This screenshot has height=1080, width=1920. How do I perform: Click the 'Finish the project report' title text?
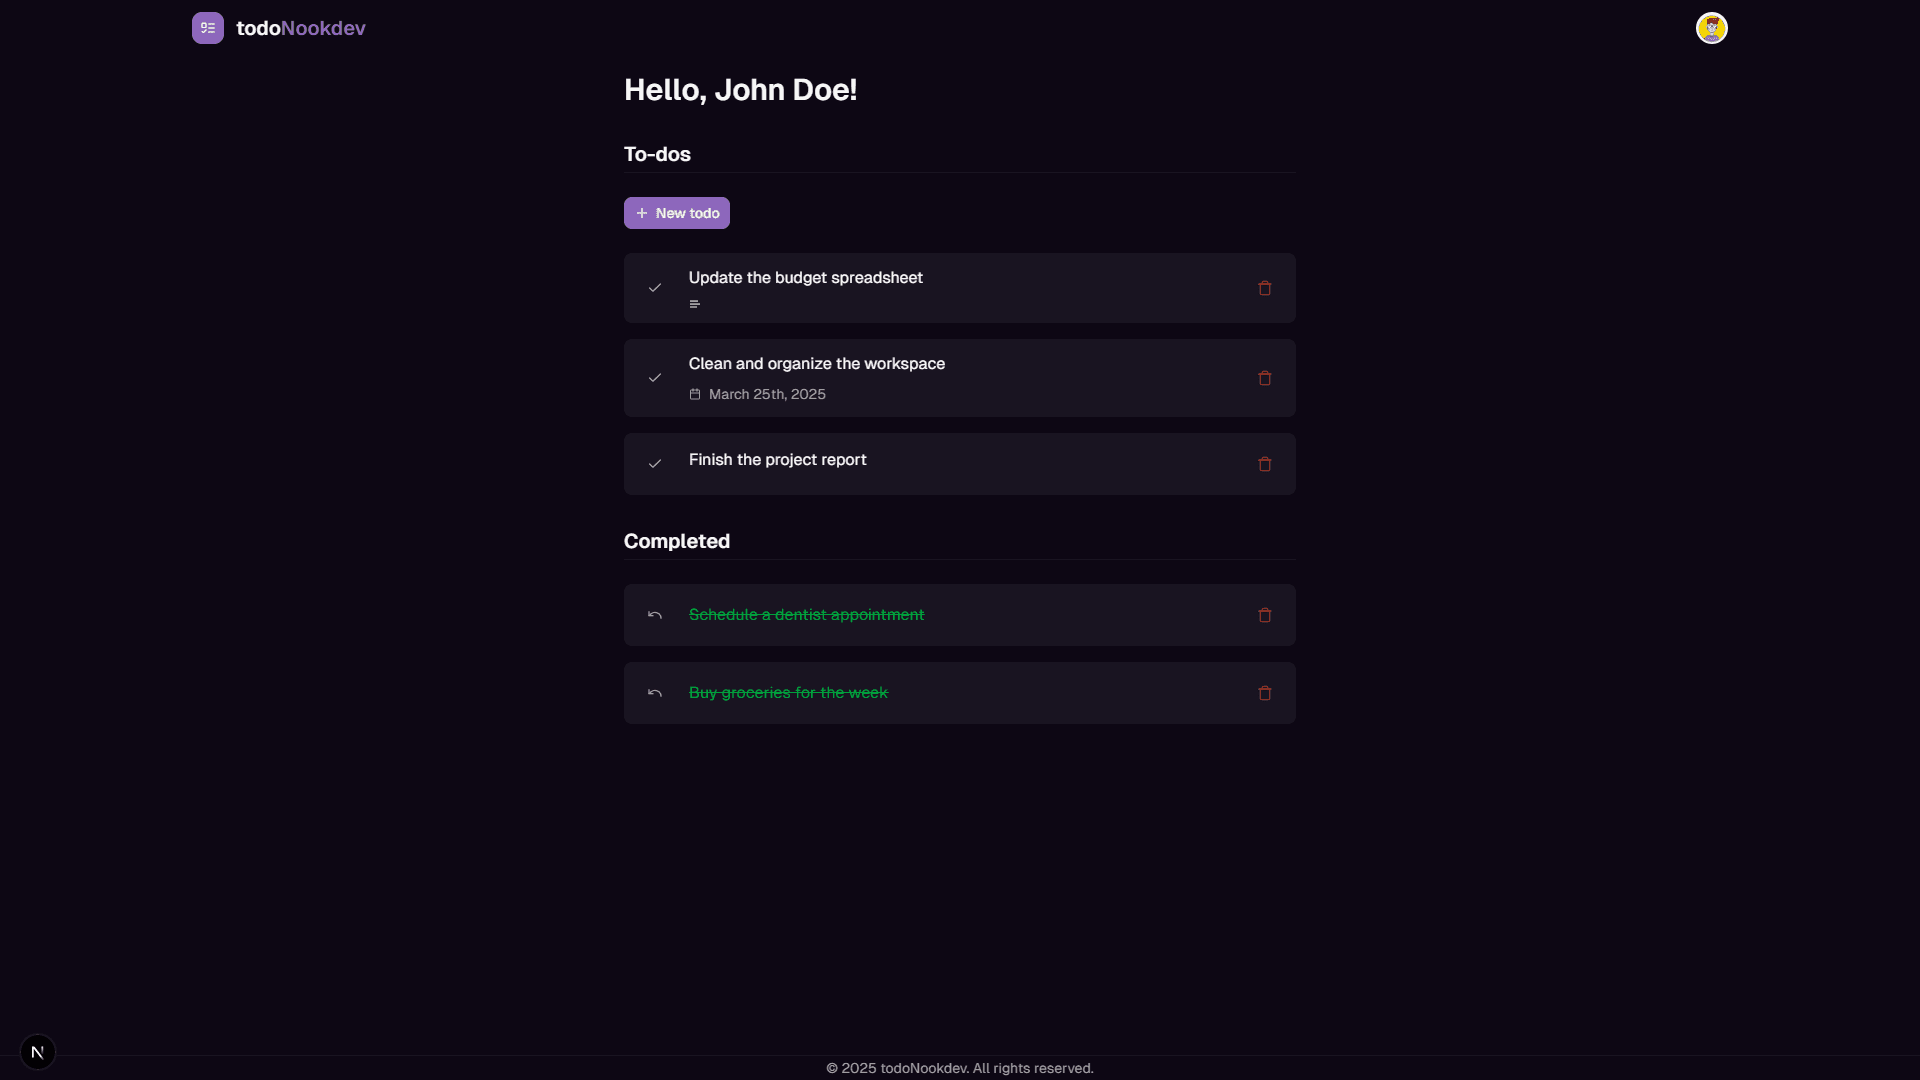(x=777, y=460)
